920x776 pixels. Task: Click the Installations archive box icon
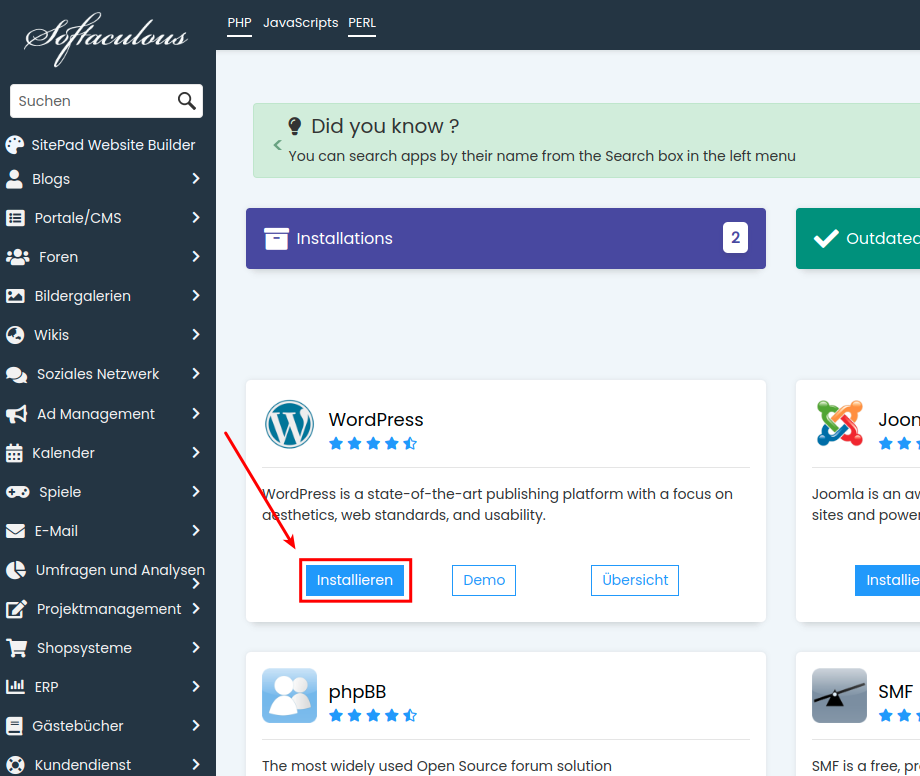click(x=276, y=239)
